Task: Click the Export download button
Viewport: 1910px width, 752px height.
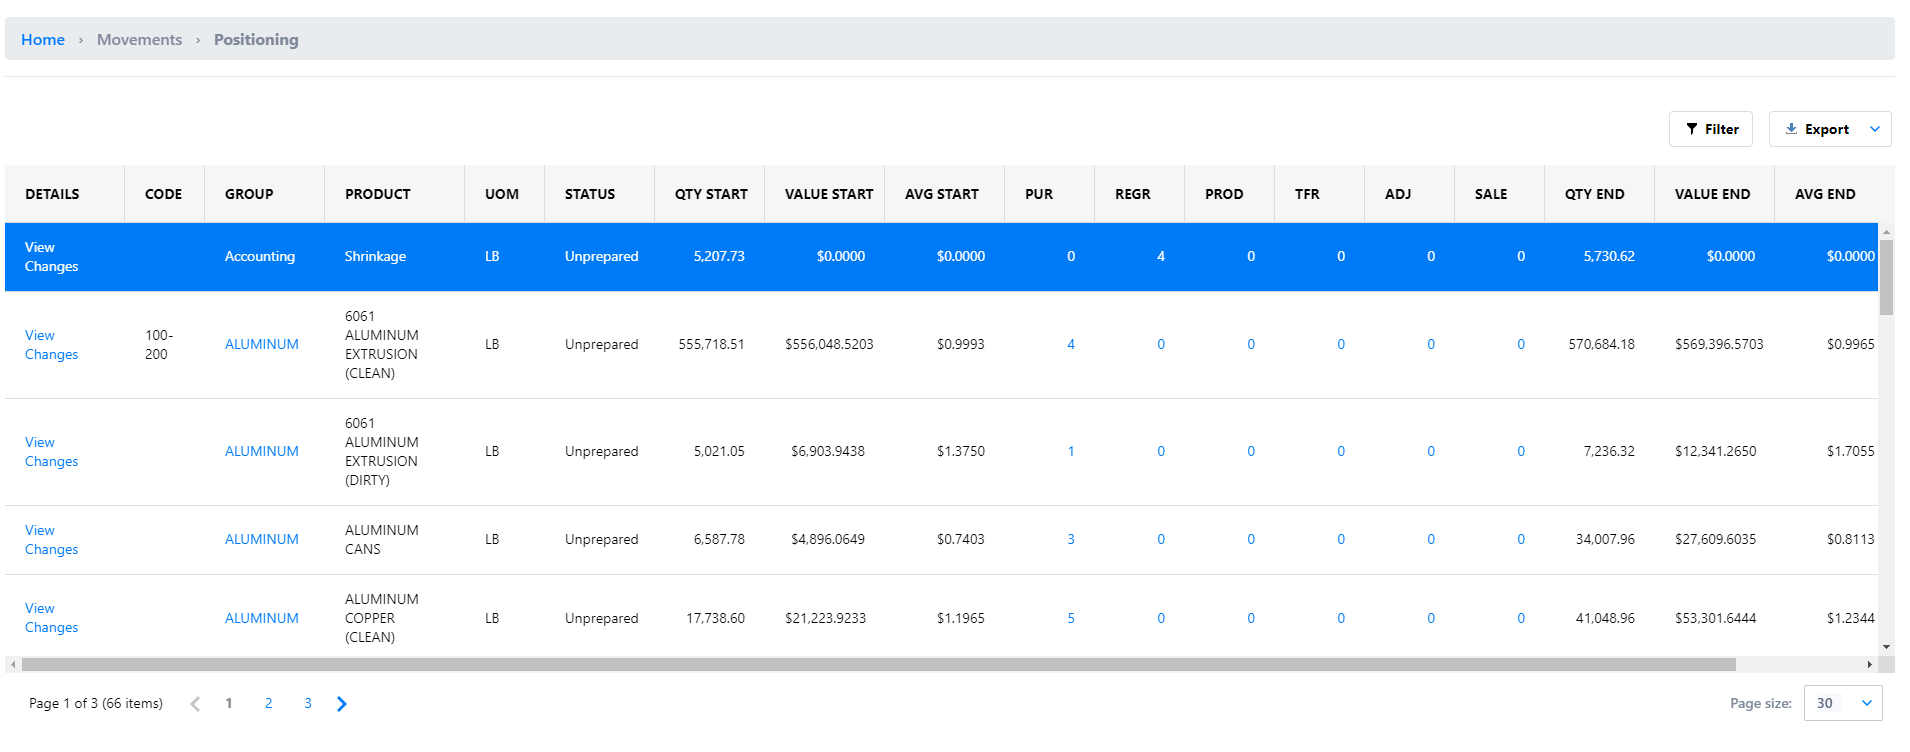Action: (x=1816, y=129)
